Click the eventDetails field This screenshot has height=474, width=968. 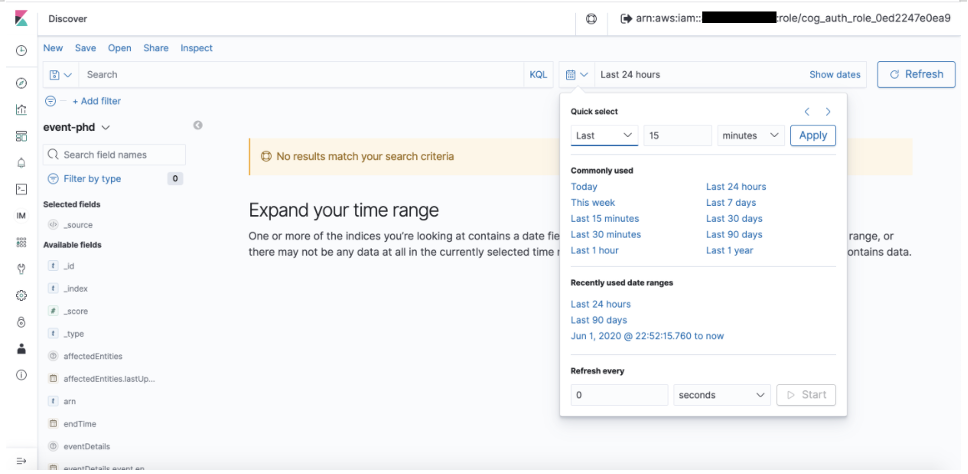[x=86, y=446]
